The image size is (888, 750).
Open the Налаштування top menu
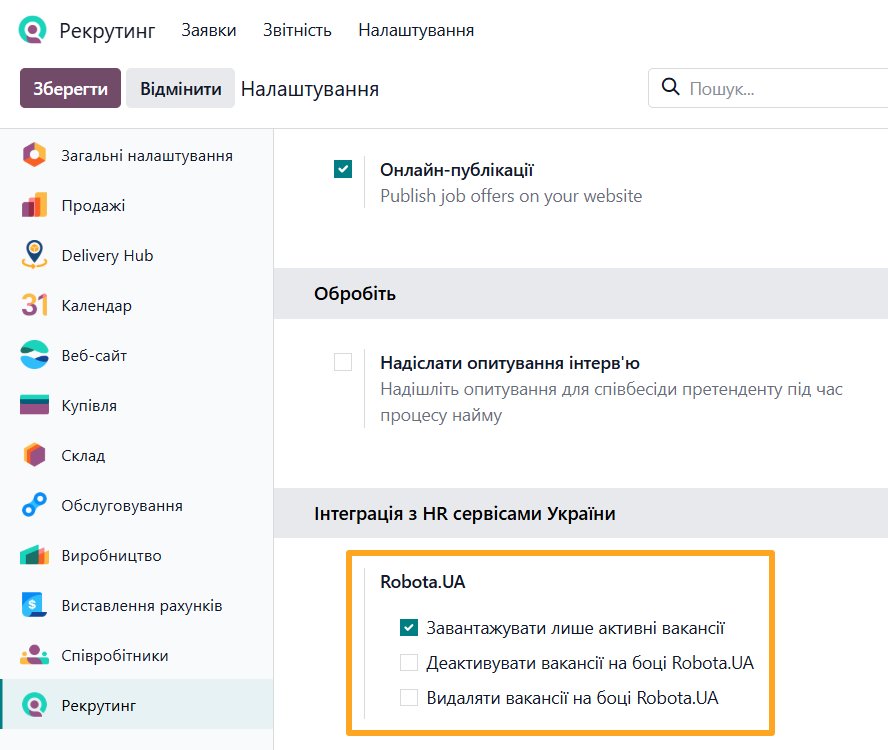point(416,30)
